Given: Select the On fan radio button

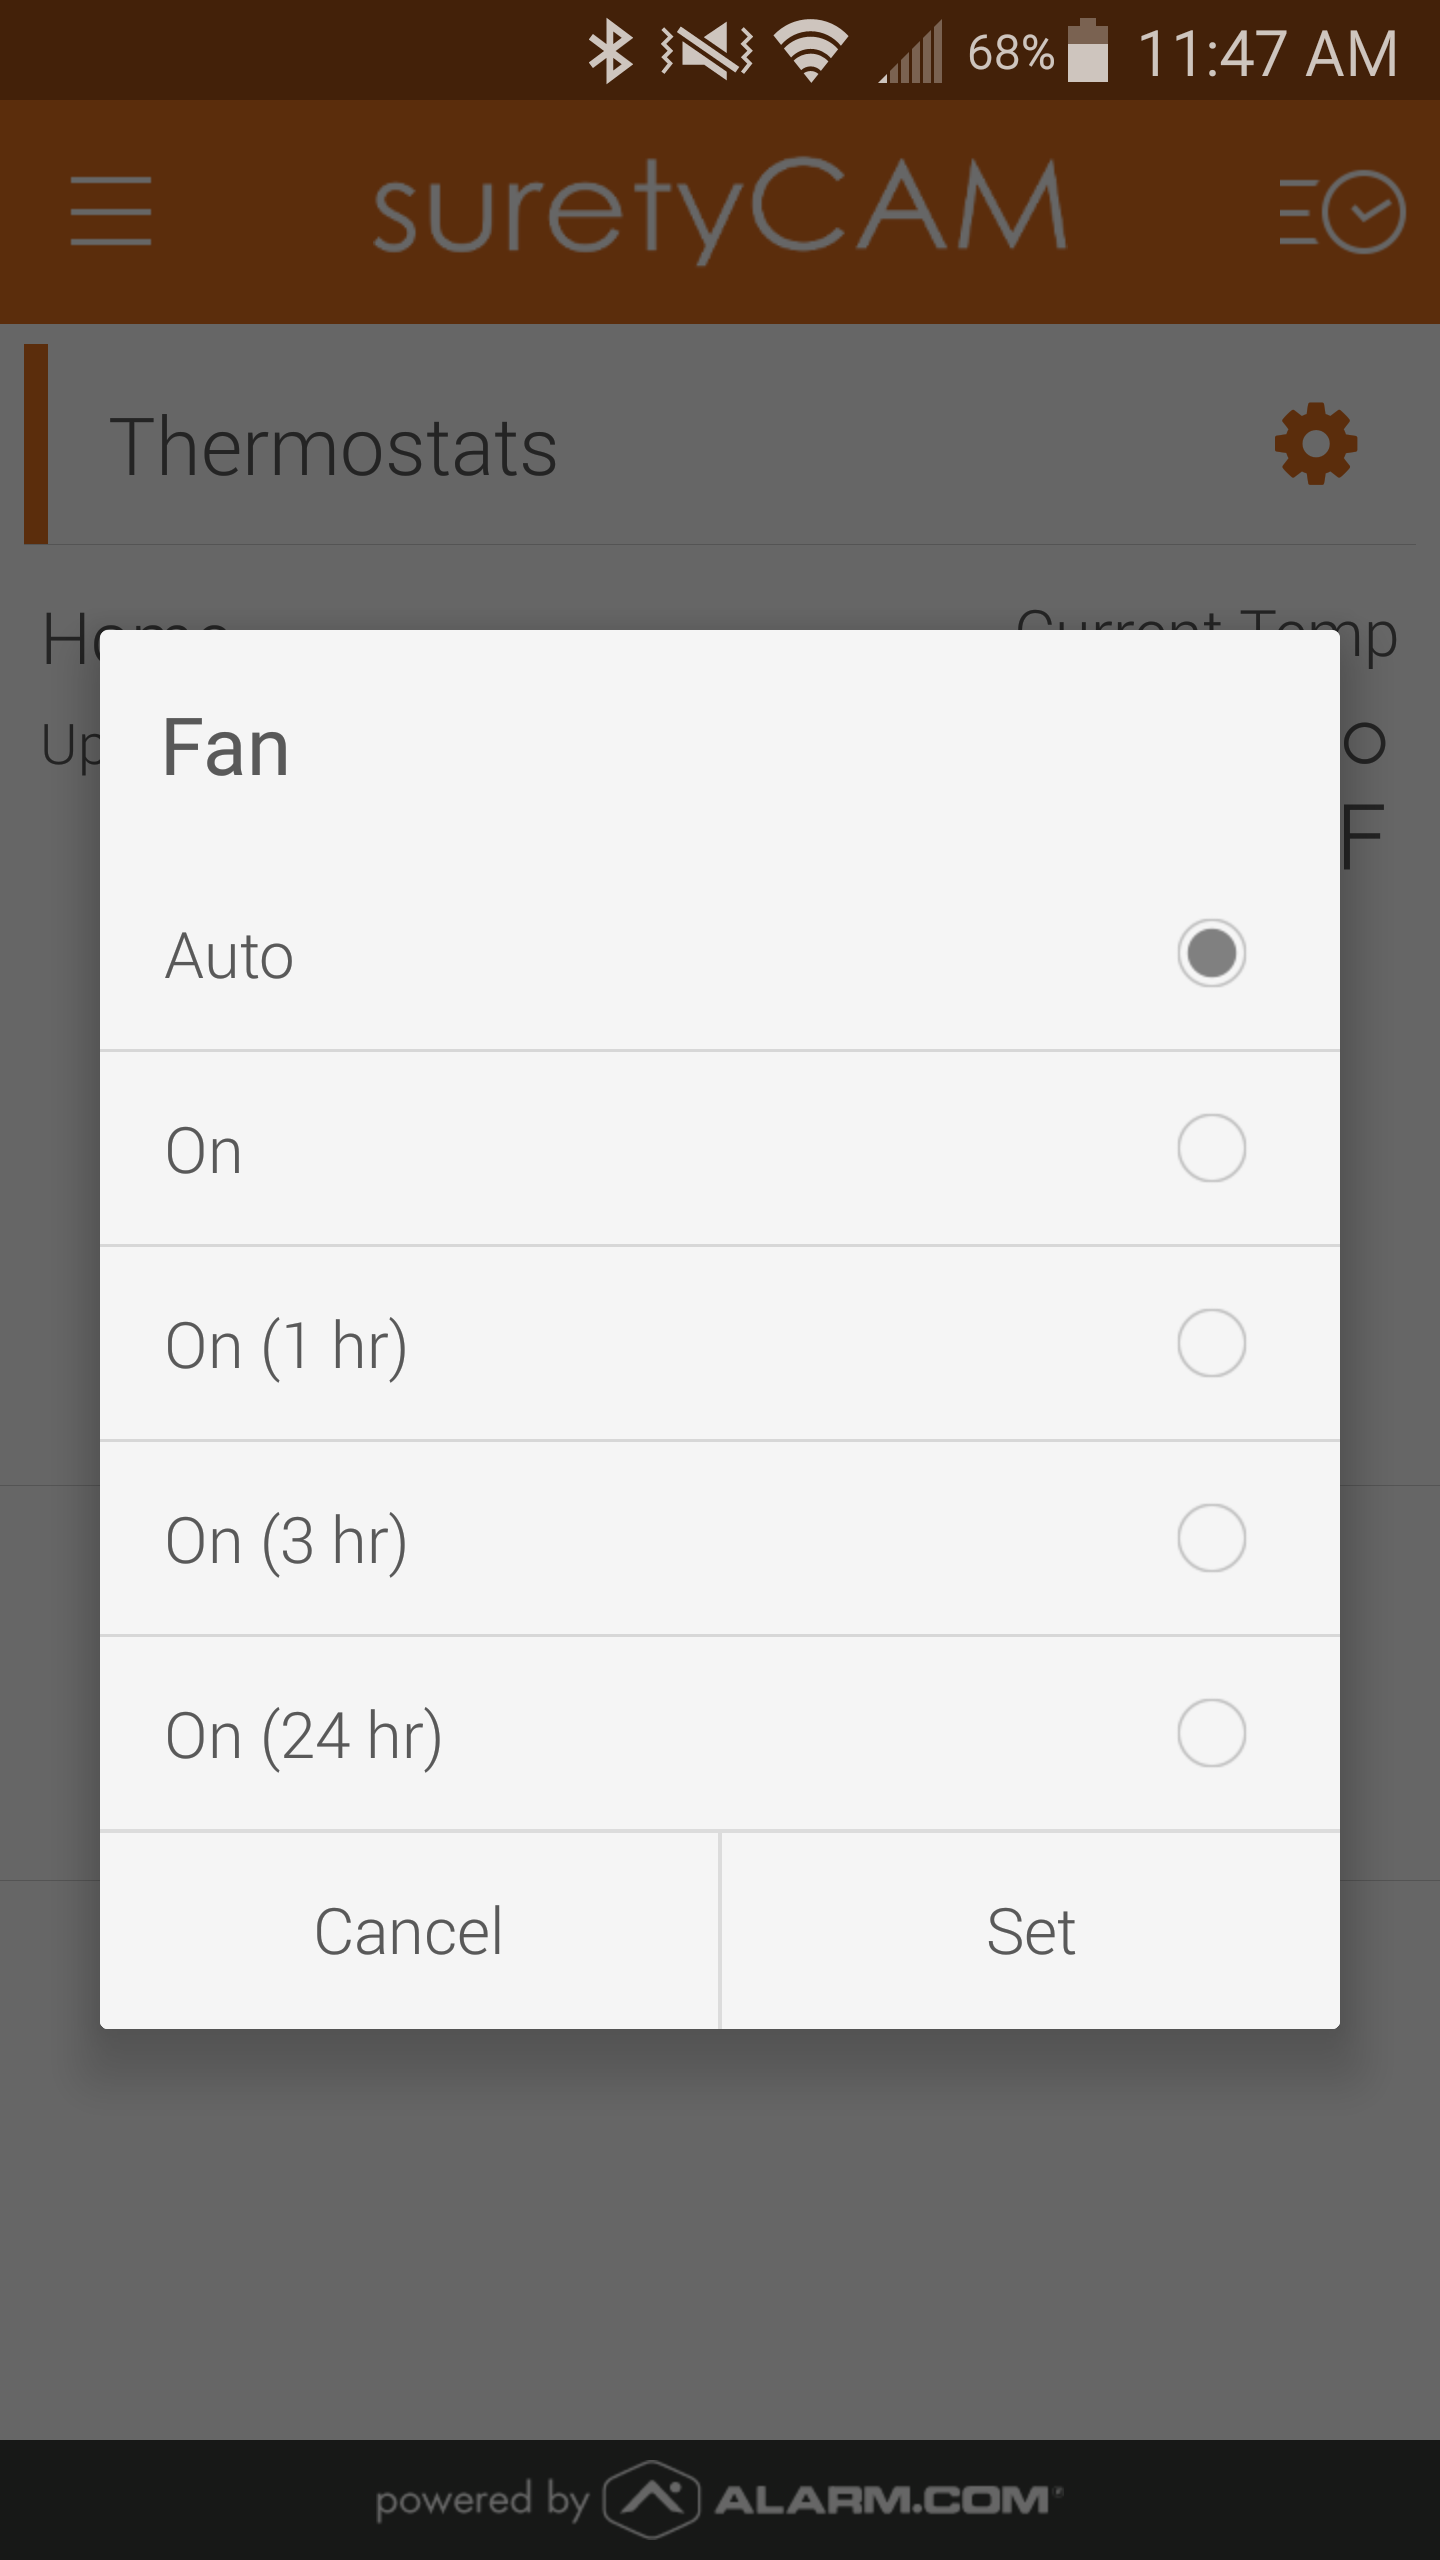Looking at the screenshot, I should coord(1211,1148).
